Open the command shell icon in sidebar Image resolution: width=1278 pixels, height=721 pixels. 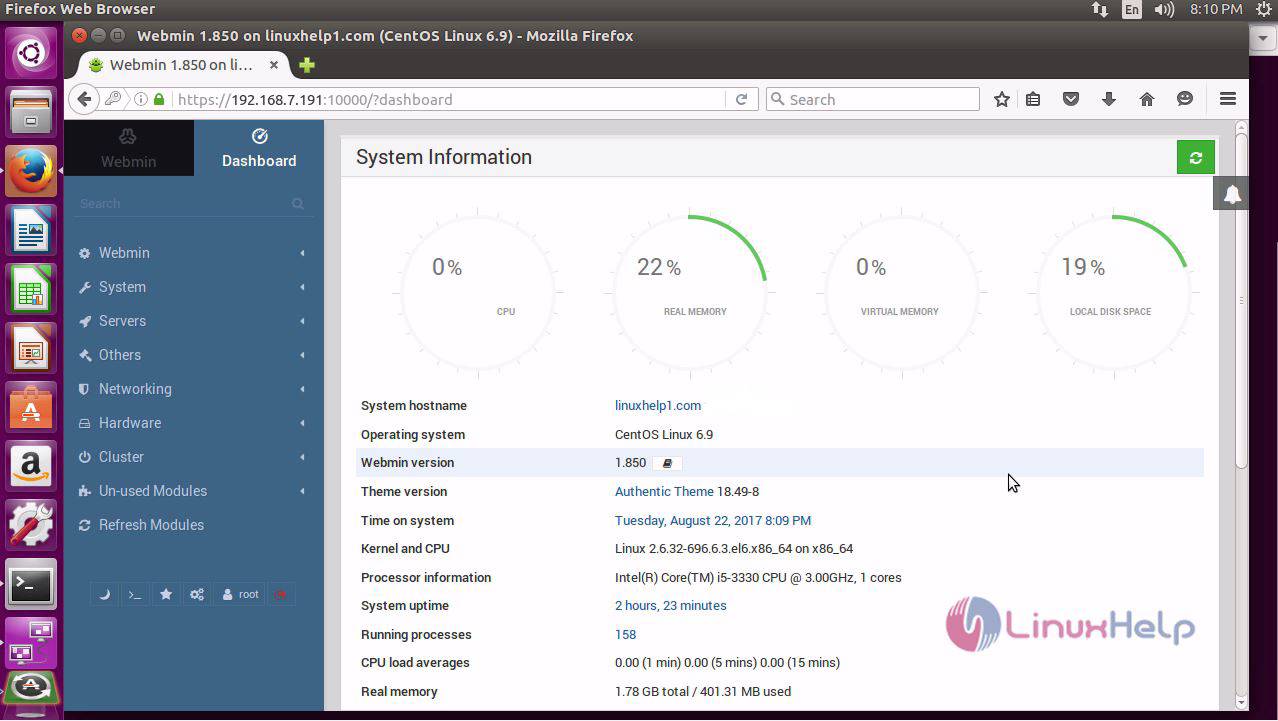(x=135, y=594)
